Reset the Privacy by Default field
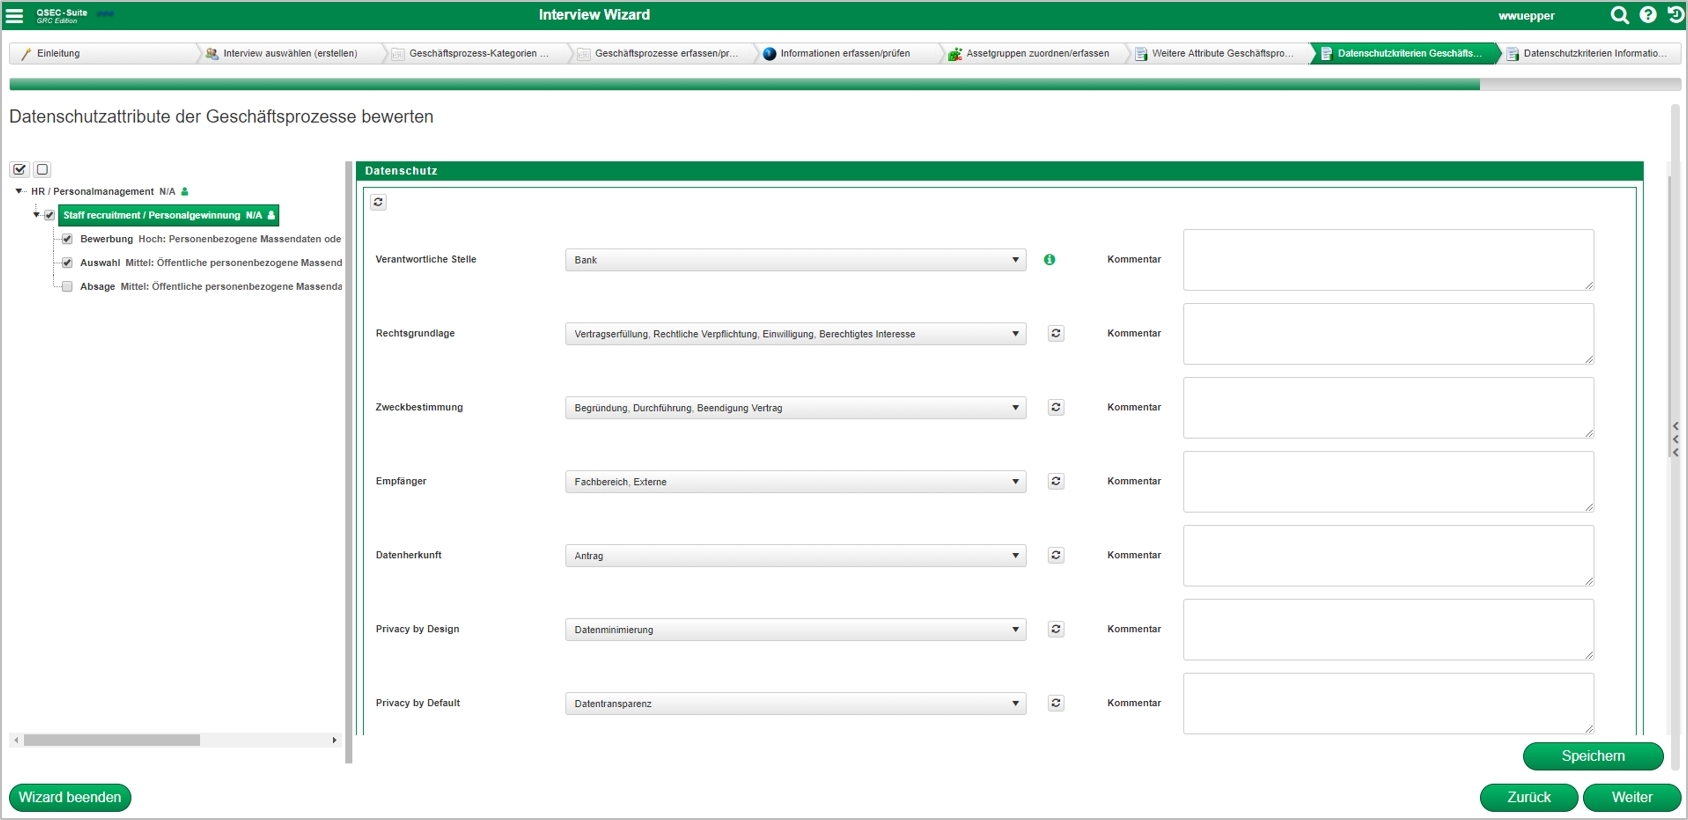 coord(1056,704)
